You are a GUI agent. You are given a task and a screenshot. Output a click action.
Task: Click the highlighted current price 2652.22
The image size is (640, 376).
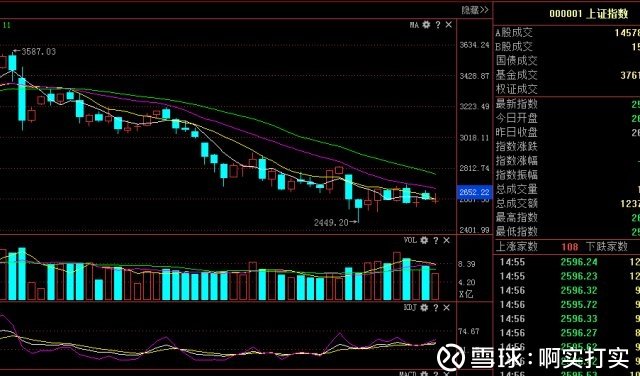point(474,192)
